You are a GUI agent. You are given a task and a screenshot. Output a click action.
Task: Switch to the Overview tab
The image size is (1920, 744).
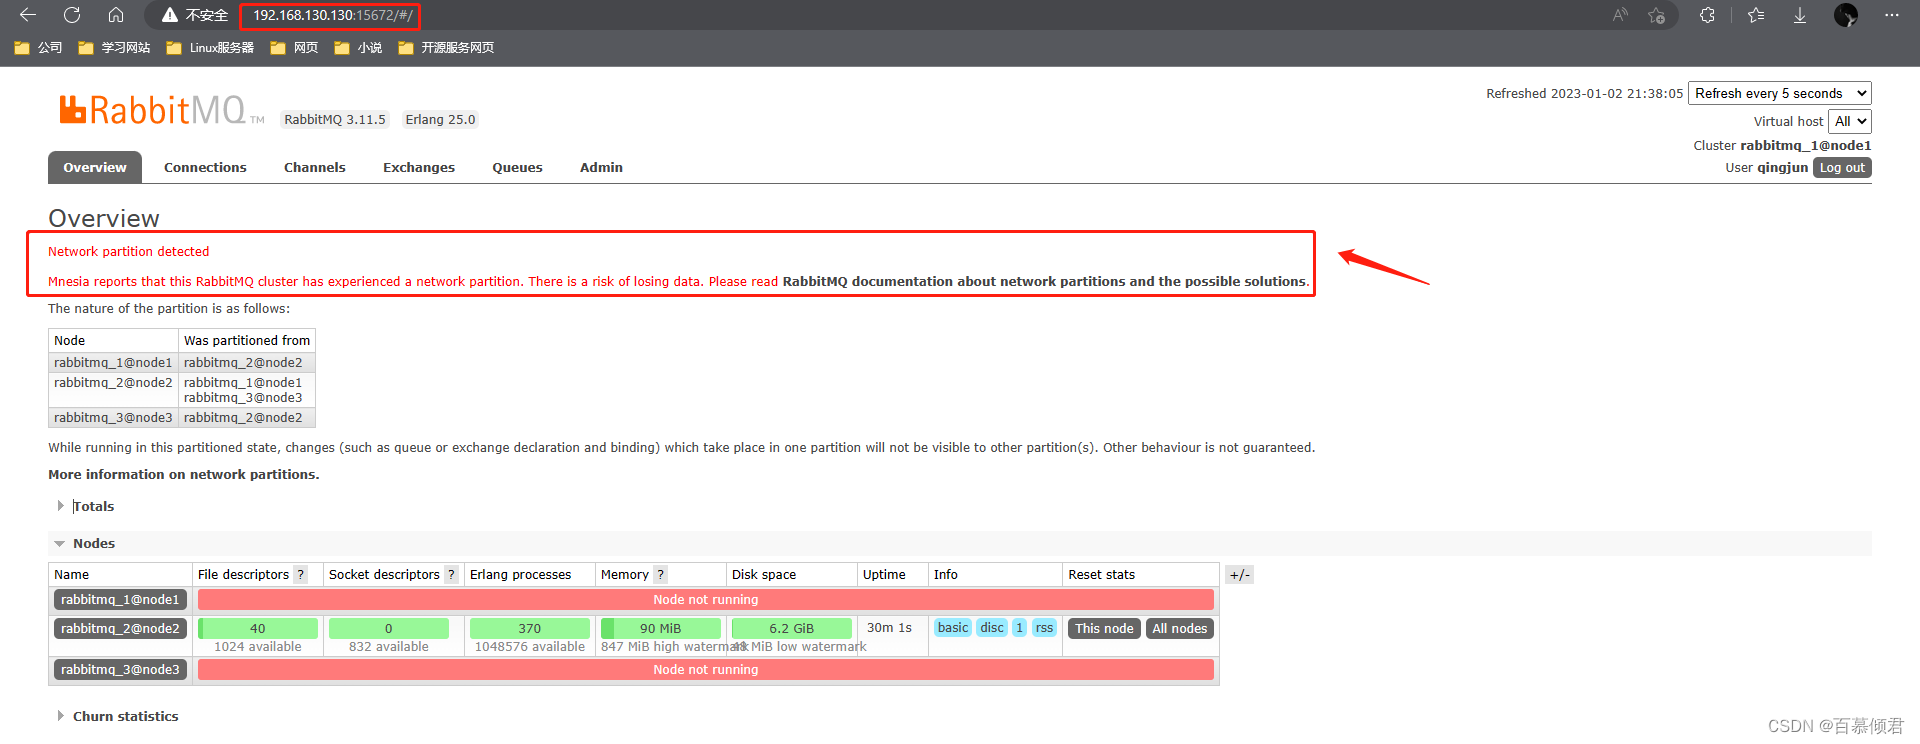tap(95, 167)
